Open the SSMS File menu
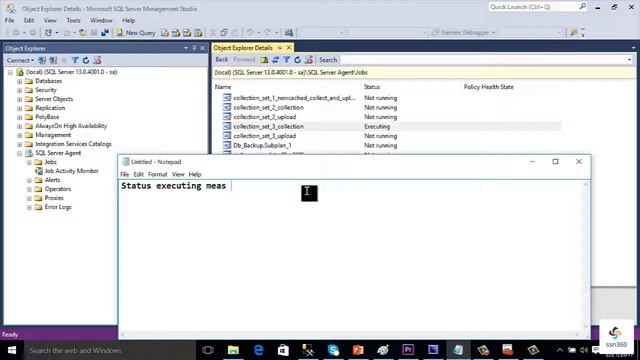The image size is (640, 360). coord(9,20)
